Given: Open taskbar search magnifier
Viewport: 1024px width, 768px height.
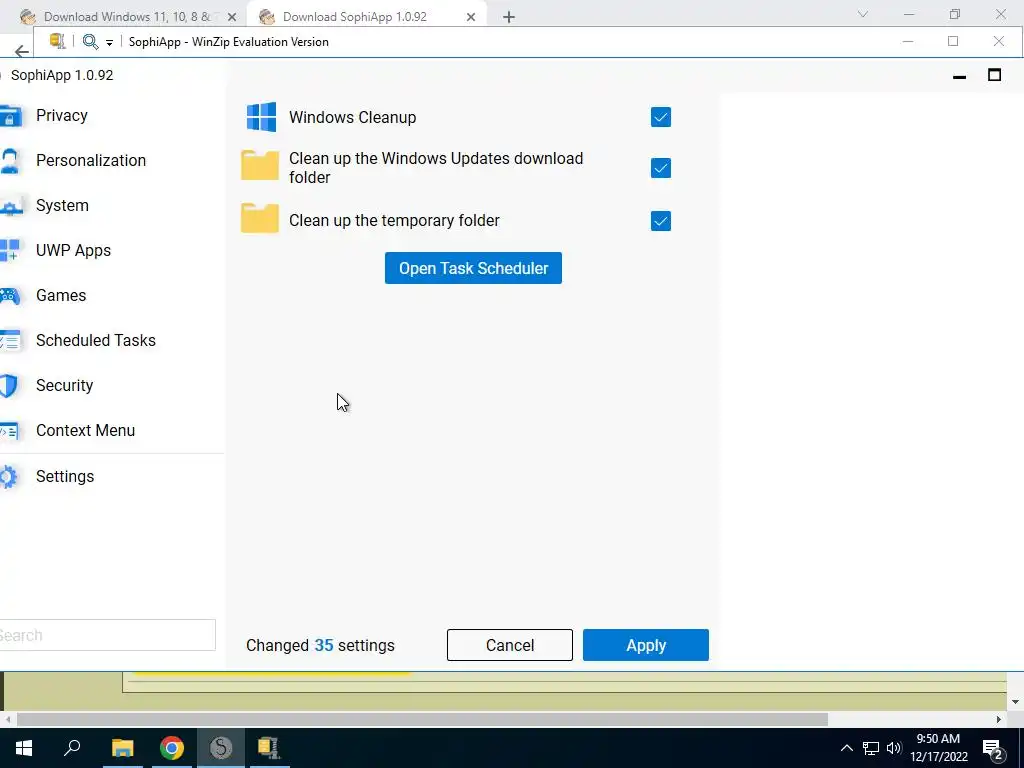Looking at the screenshot, I should 72,748.
